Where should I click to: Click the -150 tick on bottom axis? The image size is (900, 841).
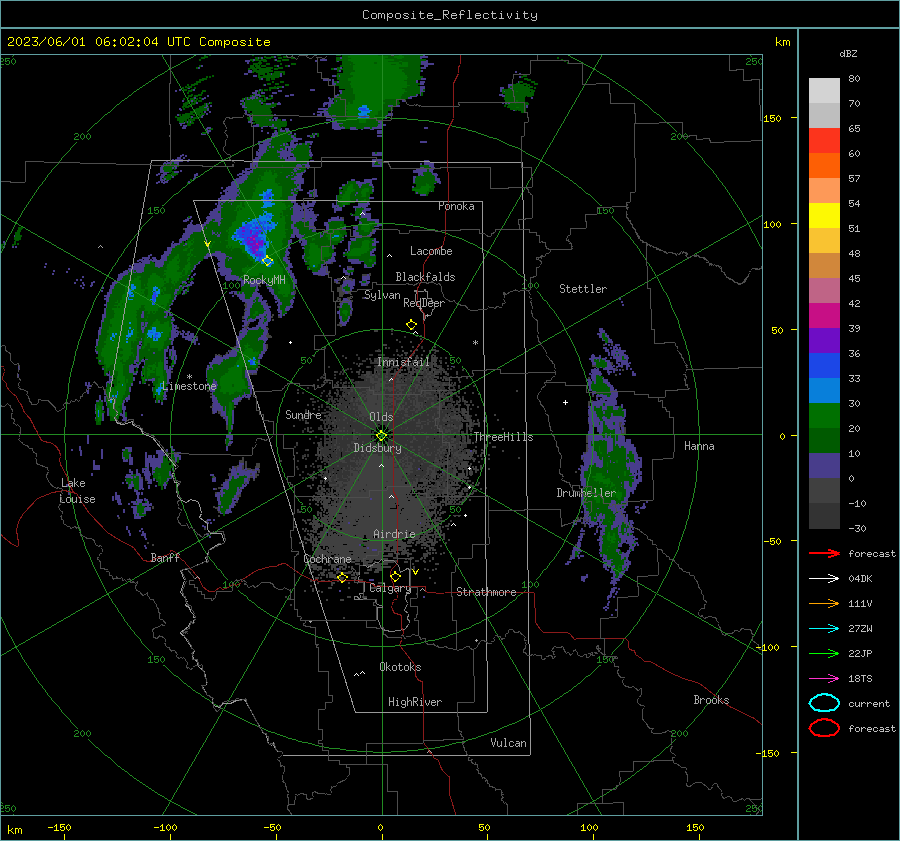click(59, 827)
